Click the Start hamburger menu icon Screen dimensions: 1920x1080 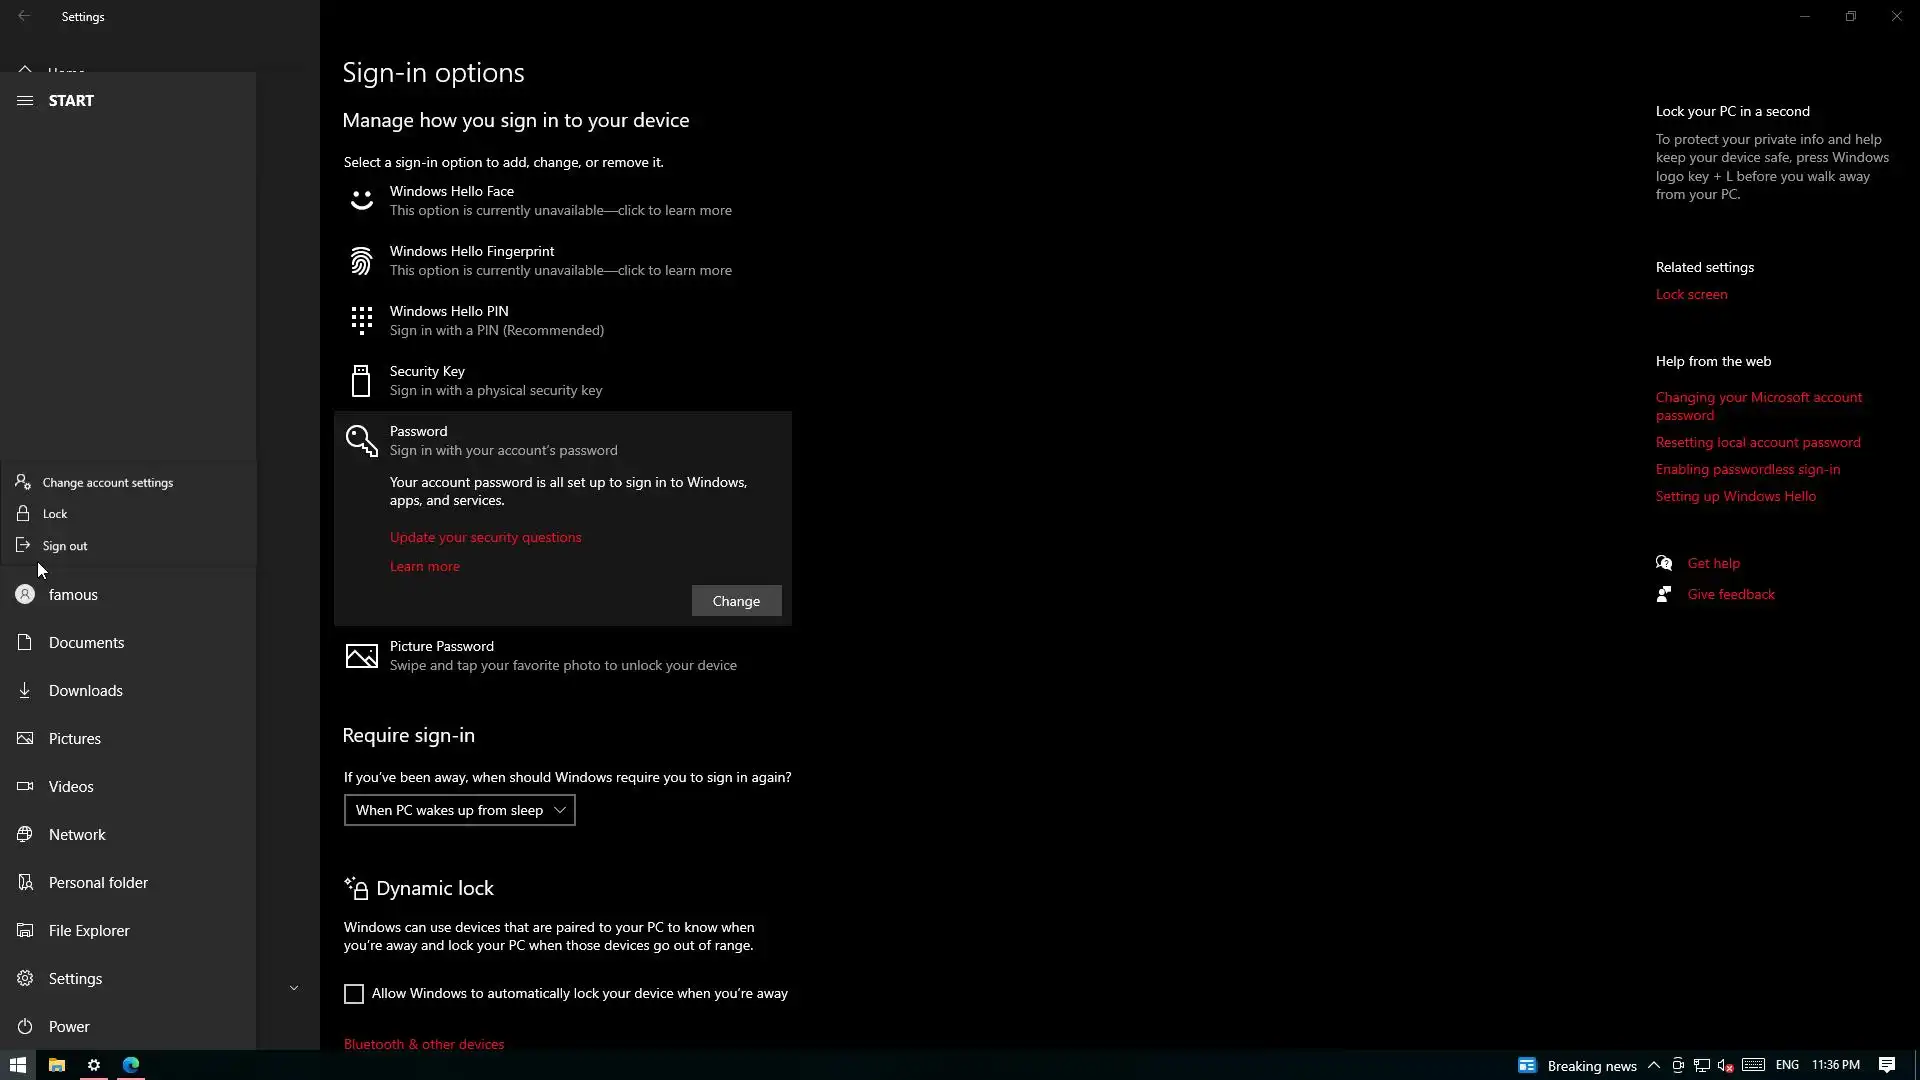(25, 100)
